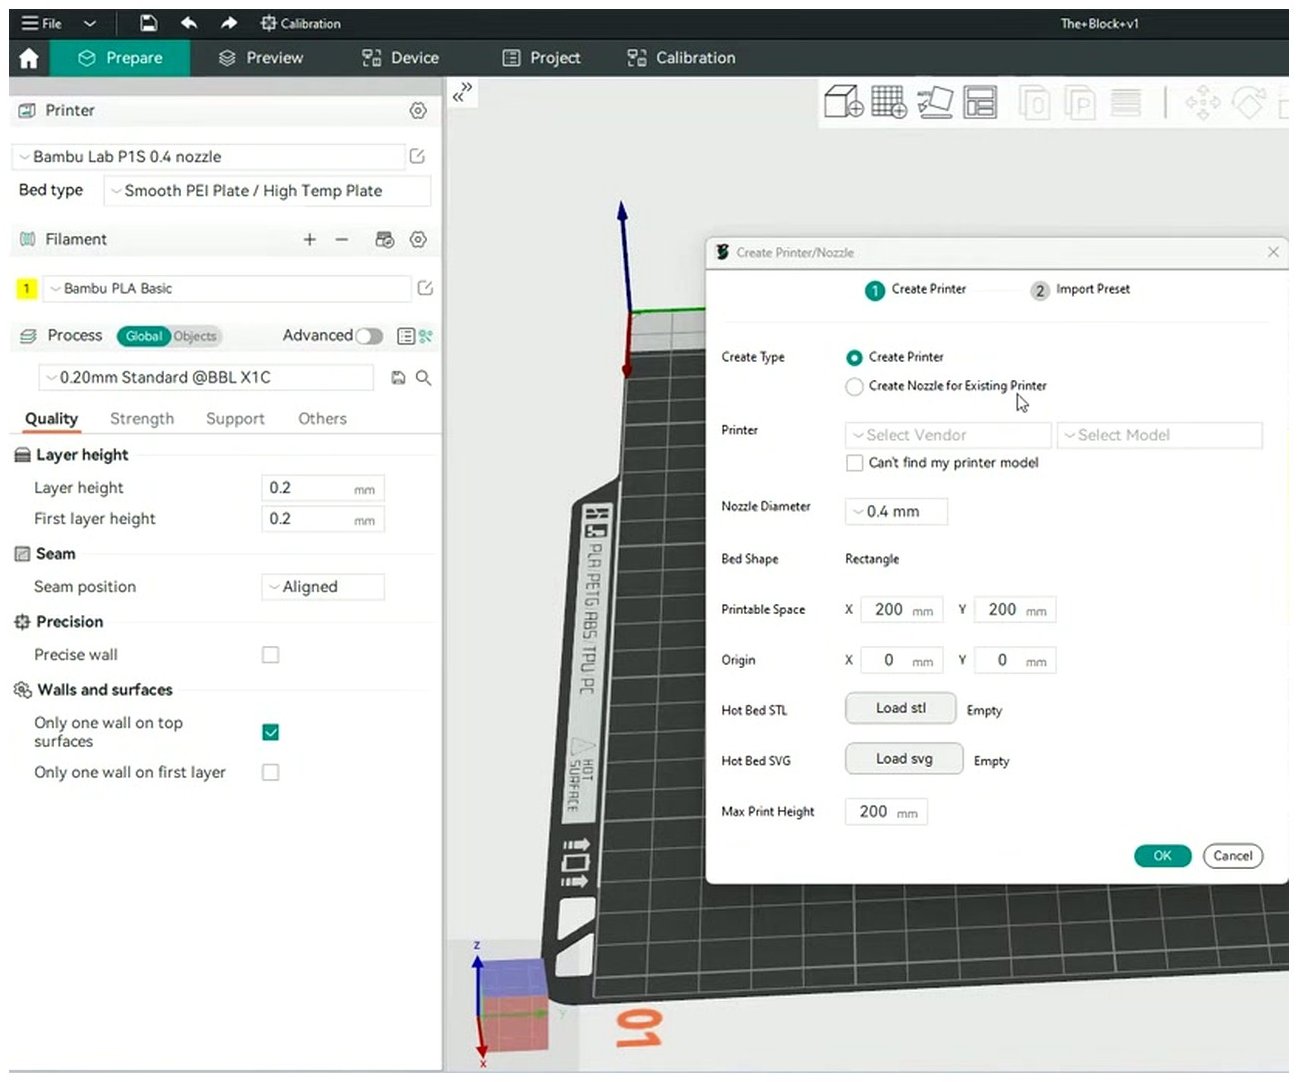Check Can't find my printer model
This screenshot has height=1082, width=1298.
(x=854, y=463)
